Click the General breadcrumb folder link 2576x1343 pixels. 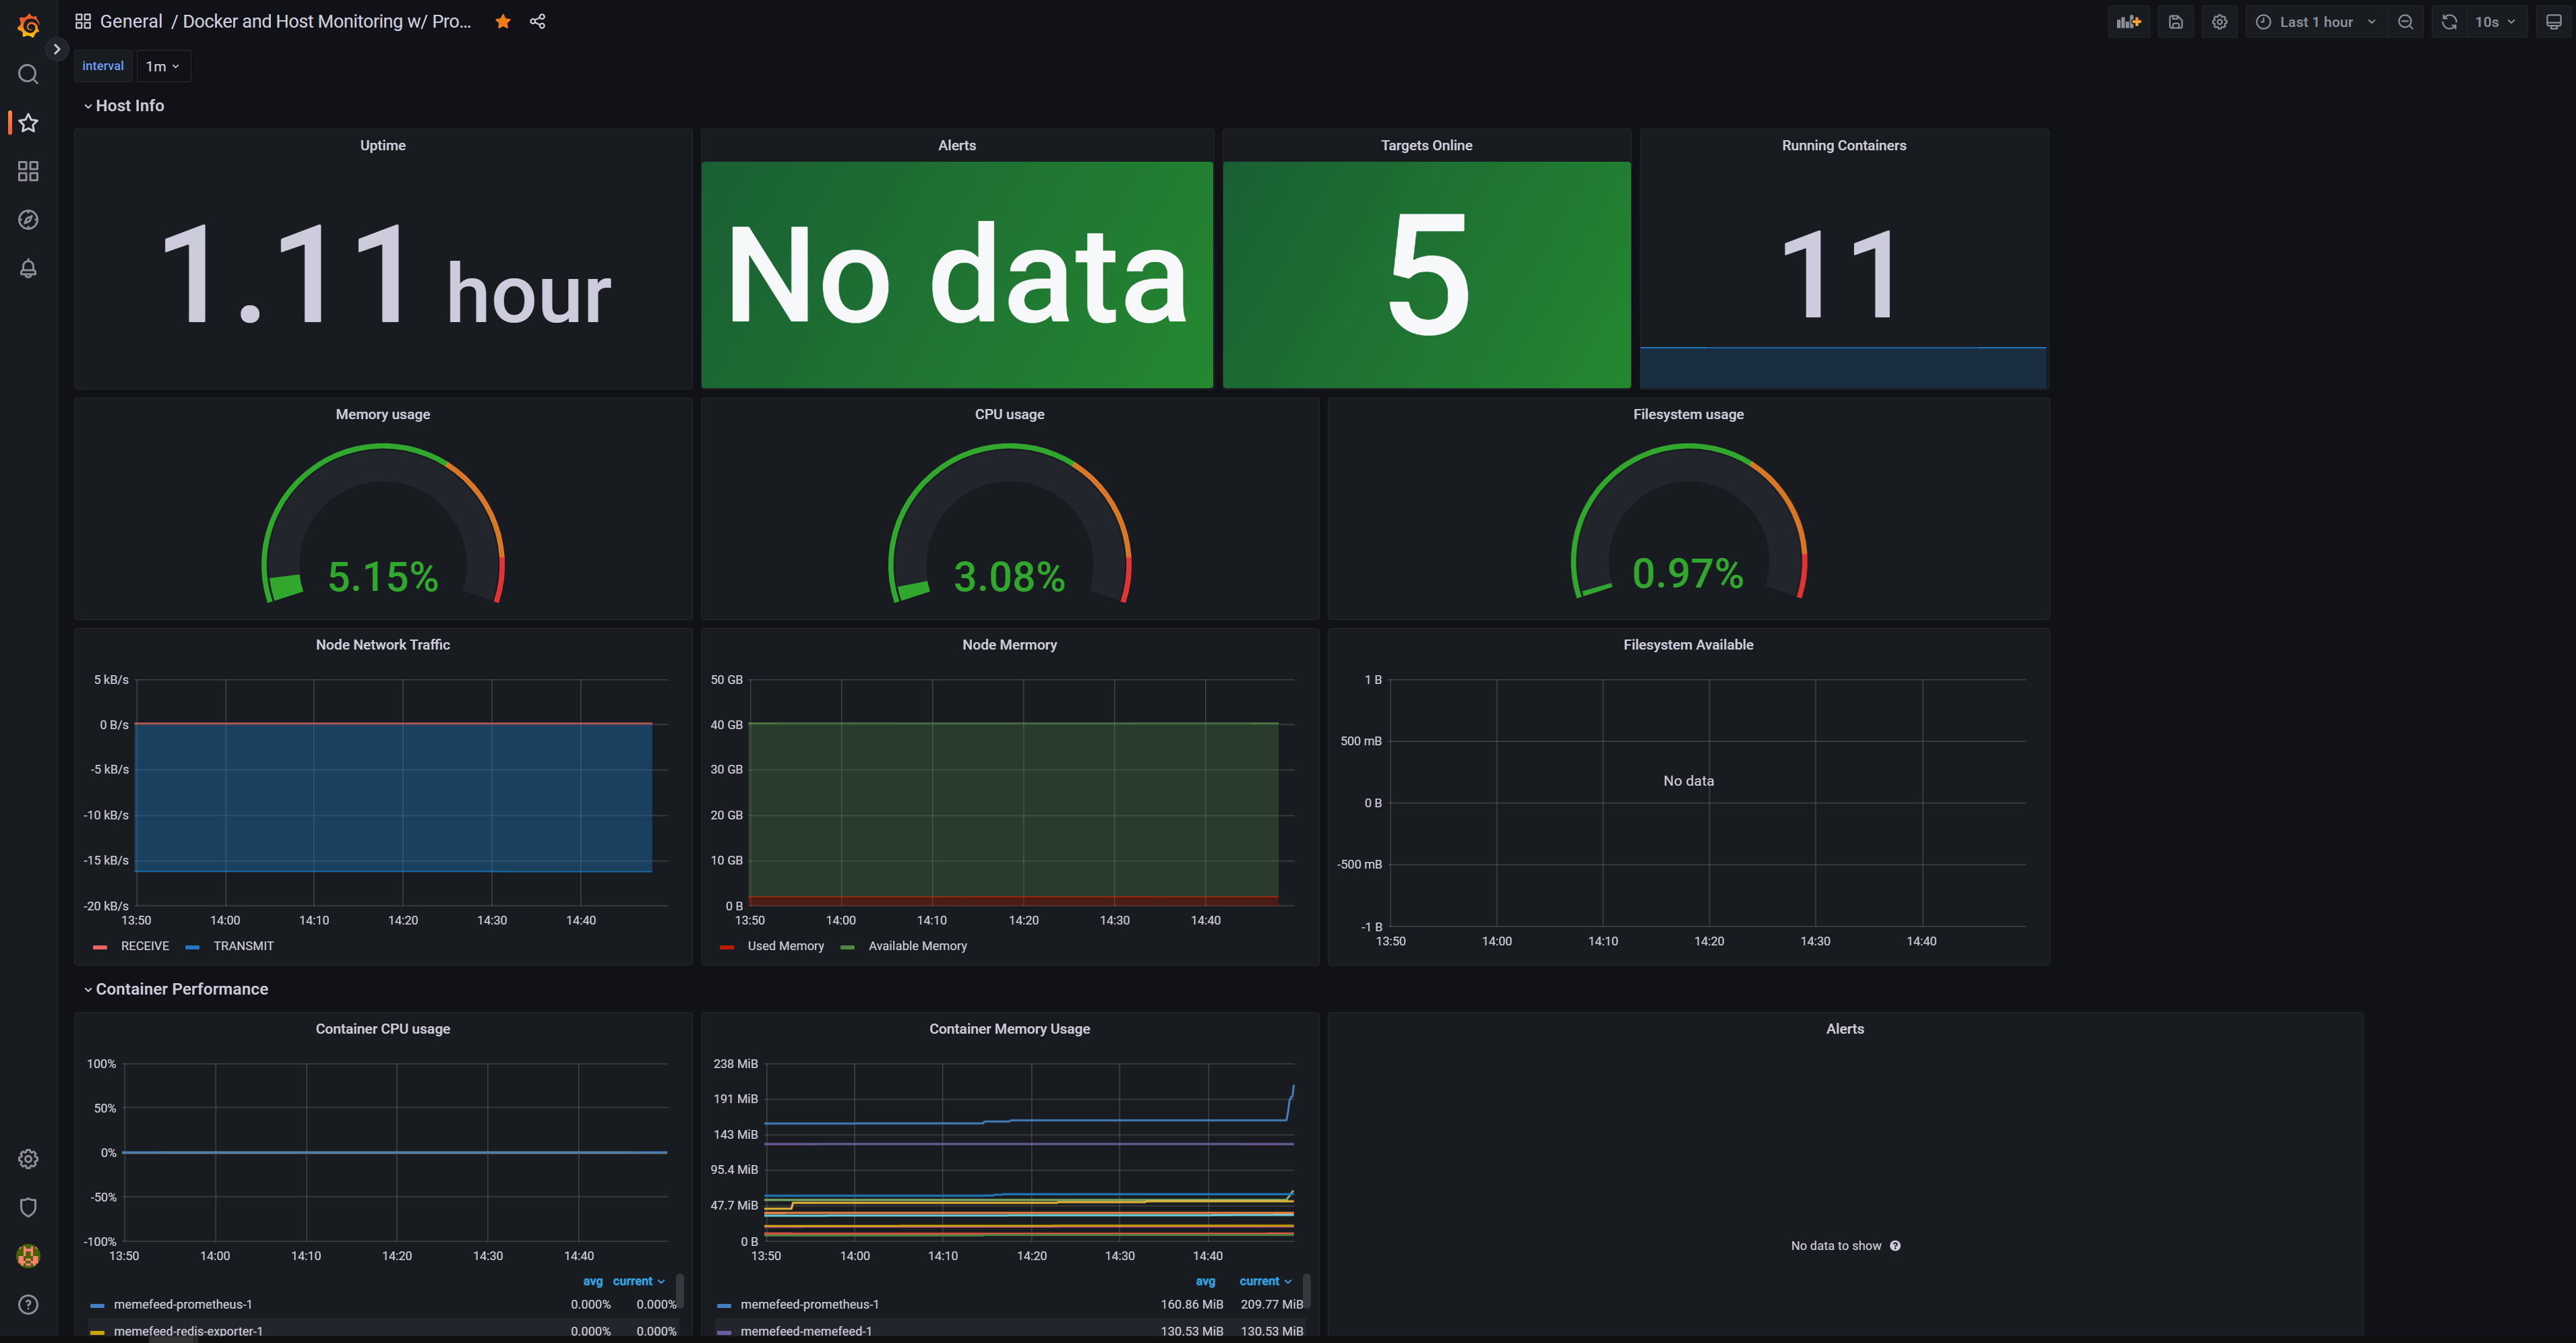point(130,22)
